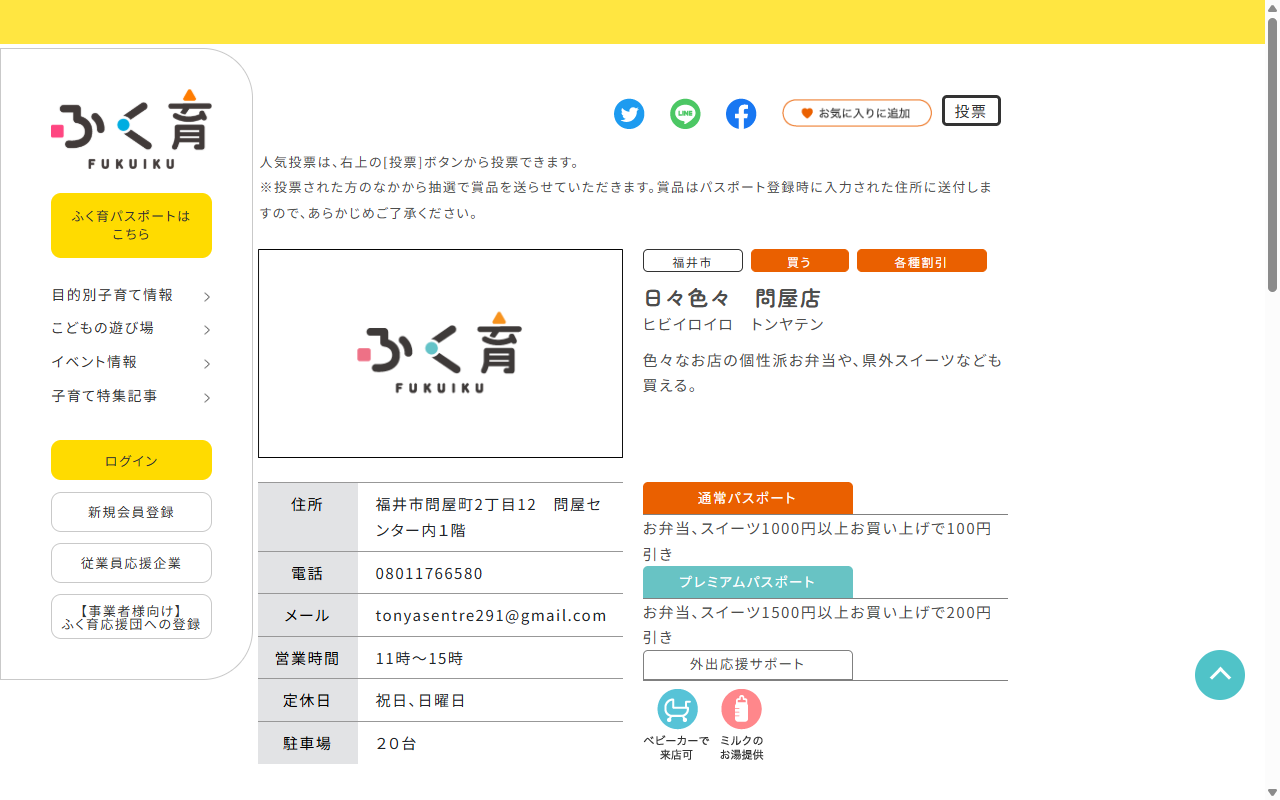Click the shop description 色々なお店の個性派お弁当

click(x=822, y=372)
